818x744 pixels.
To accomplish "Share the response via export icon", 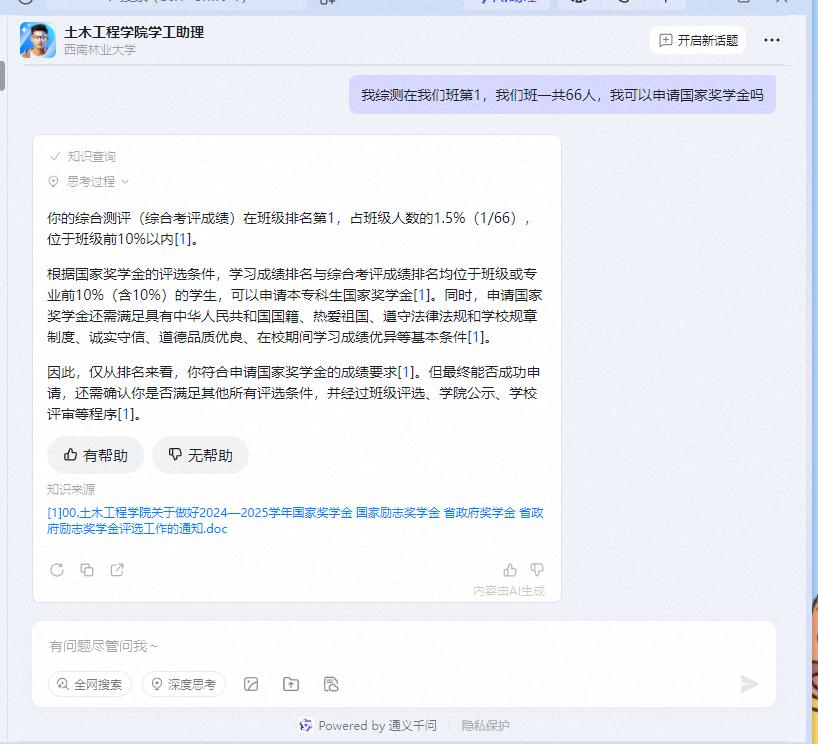I will tap(117, 570).
